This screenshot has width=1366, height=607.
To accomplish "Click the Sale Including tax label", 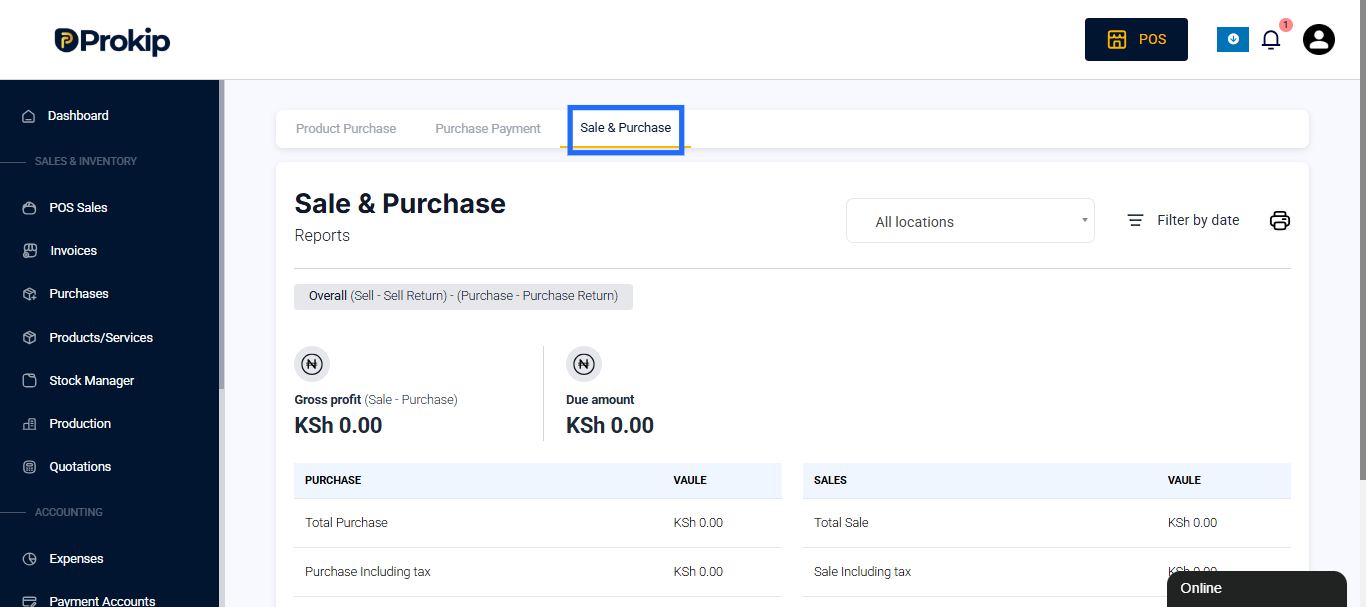I will (863, 572).
